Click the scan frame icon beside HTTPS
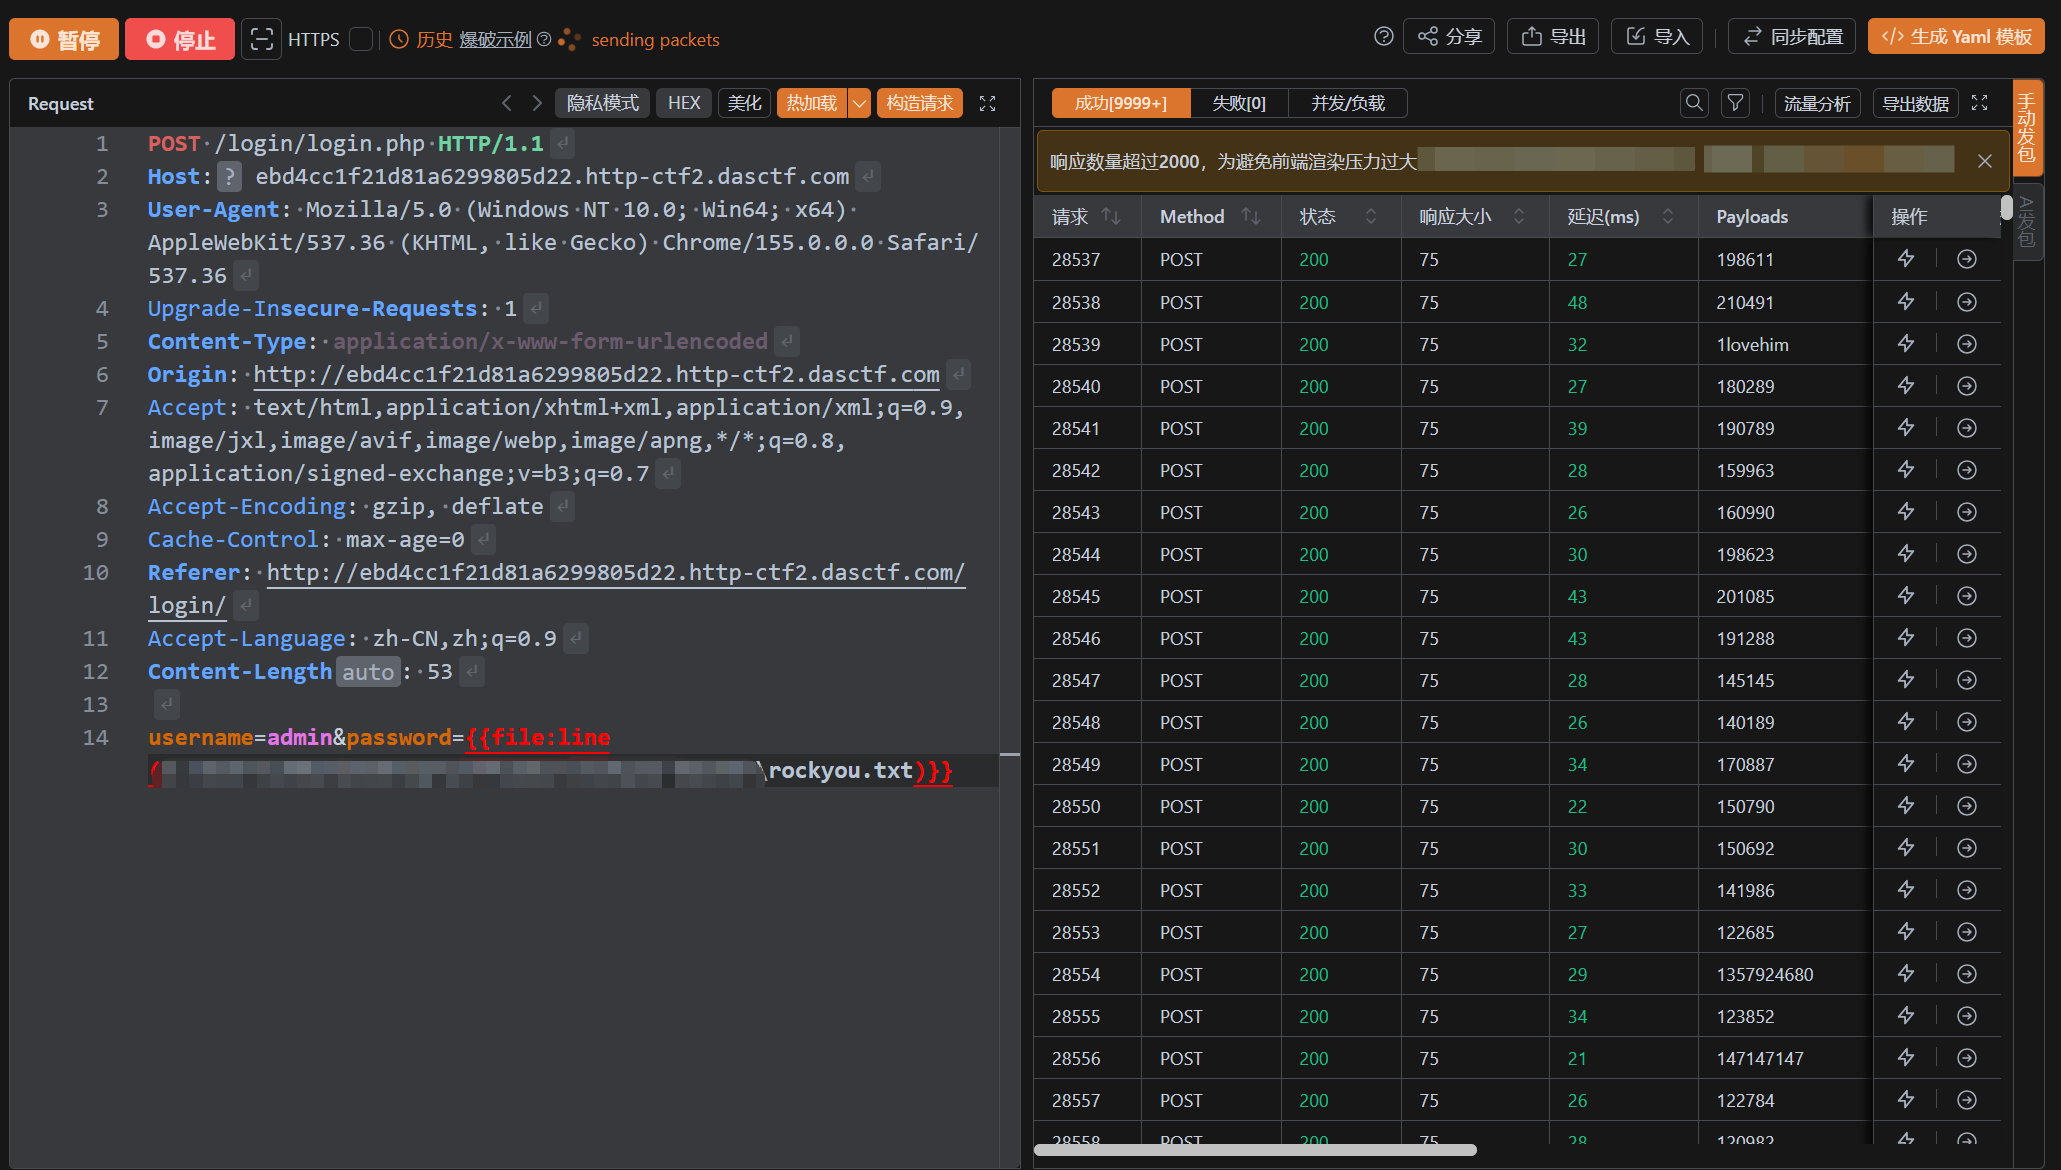Screen dimensions: 2061x1170 tap(261, 39)
